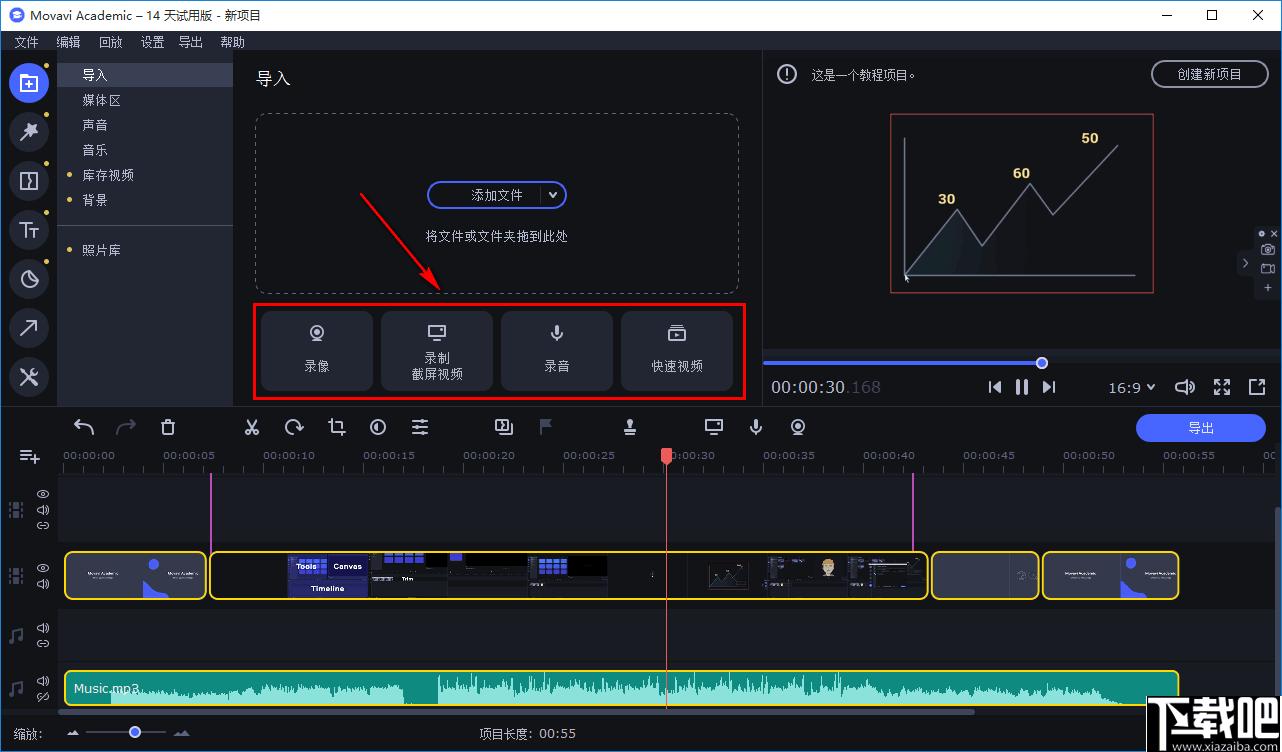This screenshot has height=752, width=1282.
Task: Expand the 添加文件 dropdown arrow
Action: tap(553, 195)
